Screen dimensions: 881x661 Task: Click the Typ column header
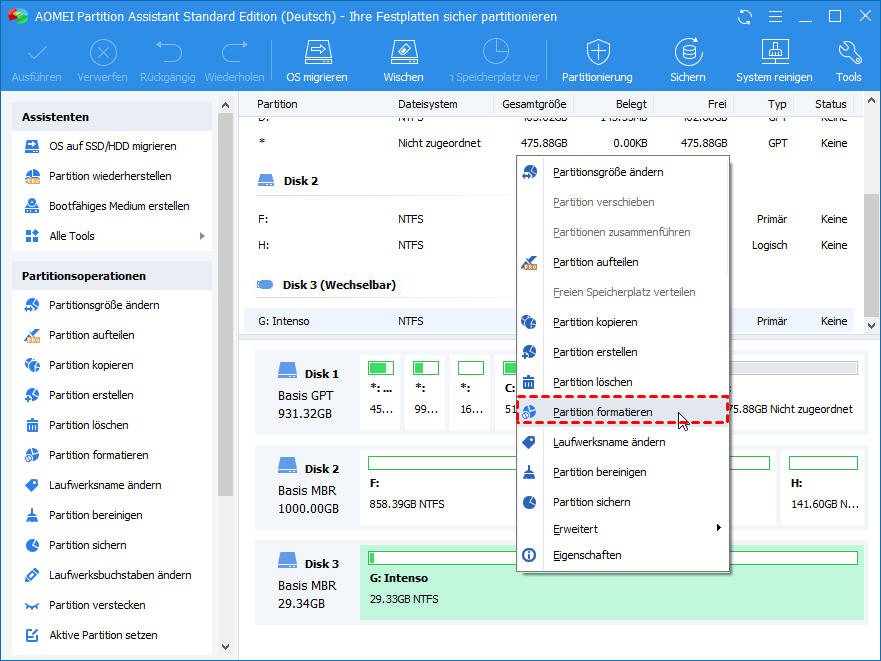[x=777, y=104]
